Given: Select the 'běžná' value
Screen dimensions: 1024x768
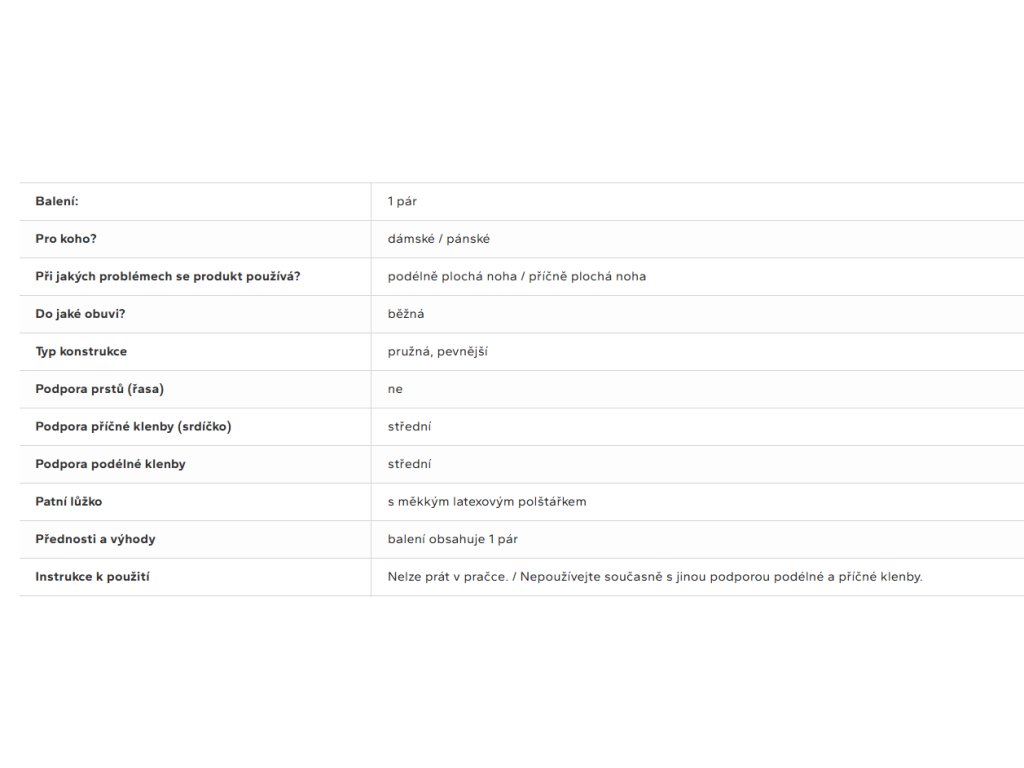Looking at the screenshot, I should pos(406,314).
